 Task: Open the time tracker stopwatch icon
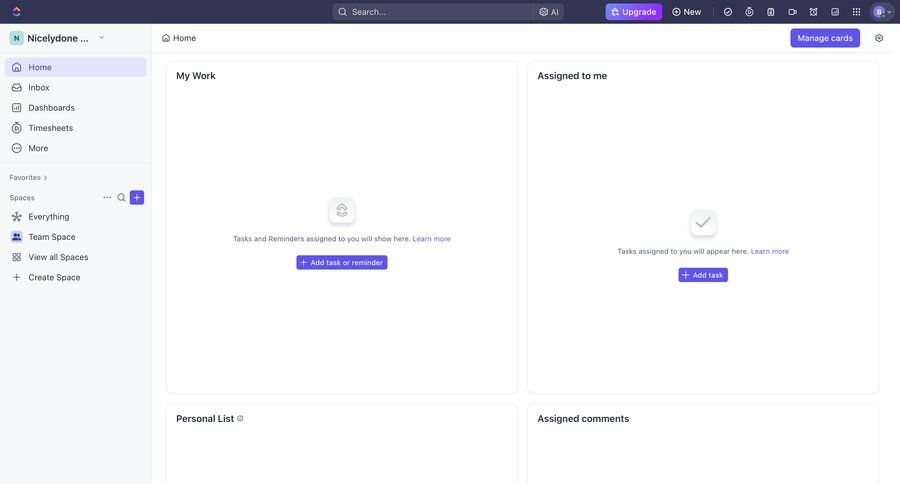pyautogui.click(x=749, y=12)
